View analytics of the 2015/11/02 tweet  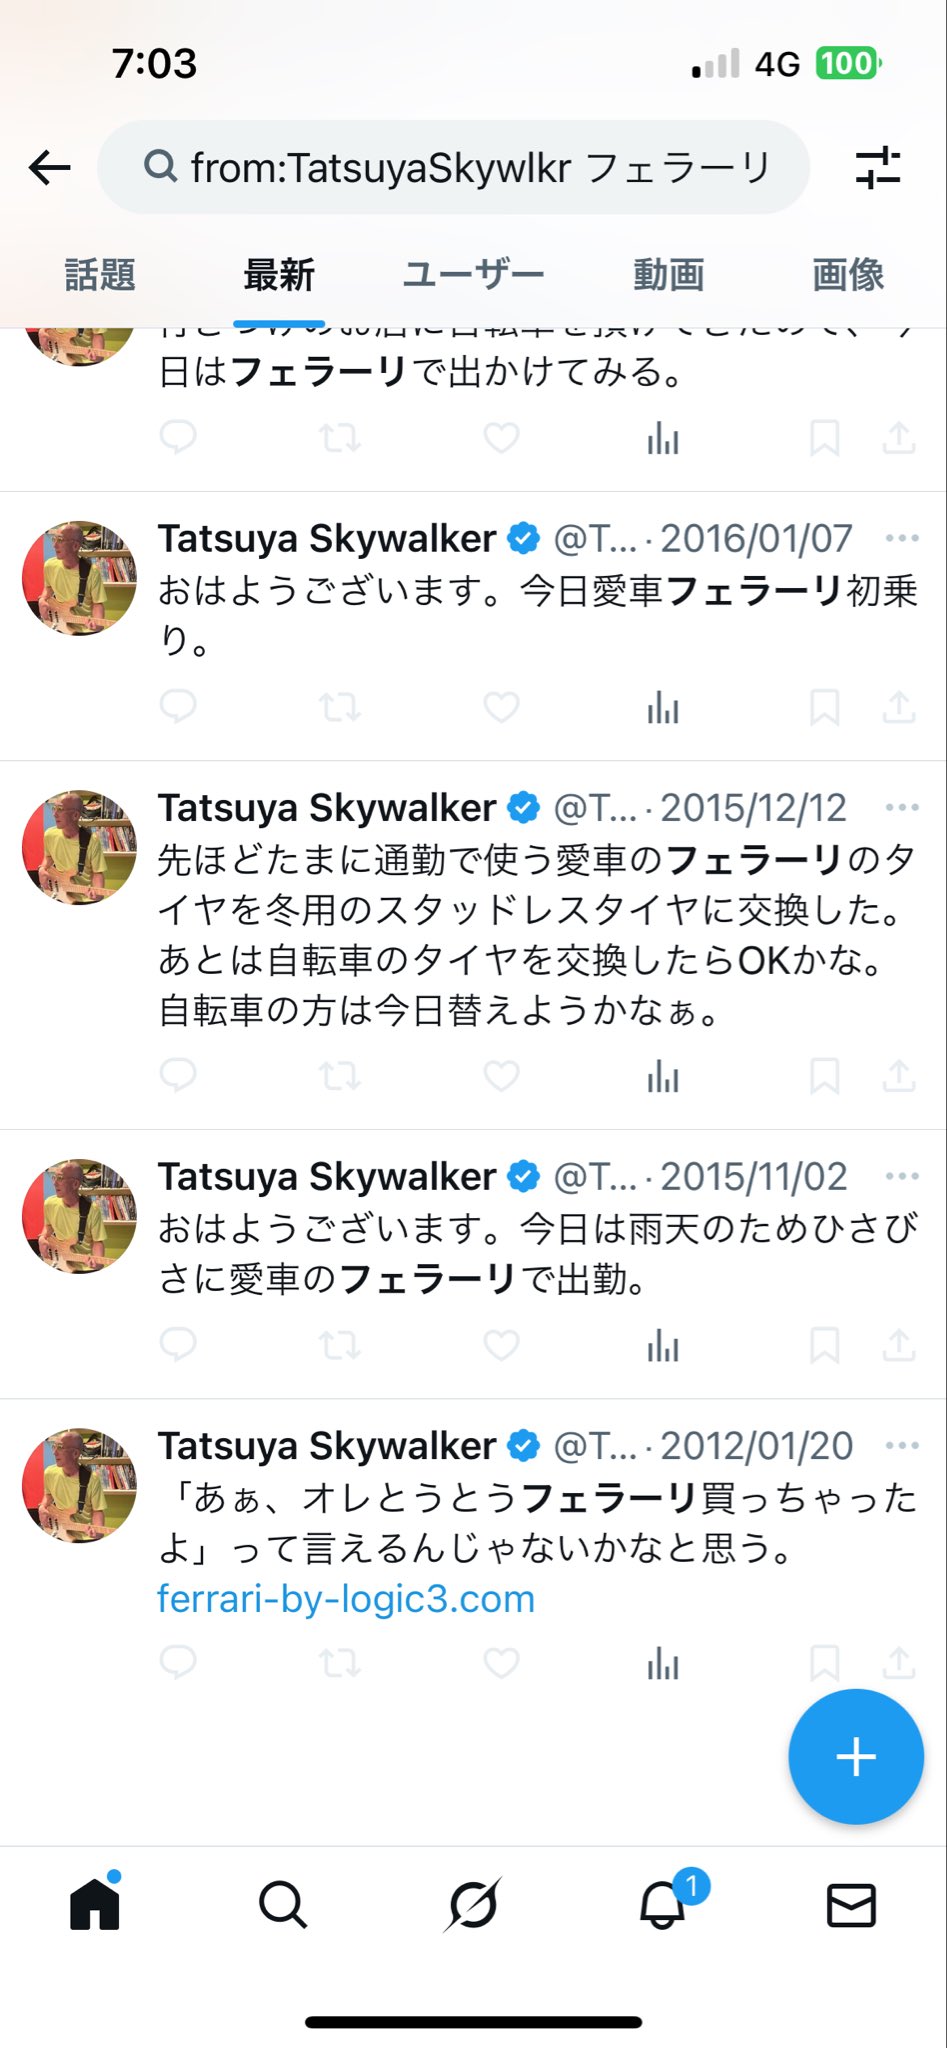[662, 1347]
